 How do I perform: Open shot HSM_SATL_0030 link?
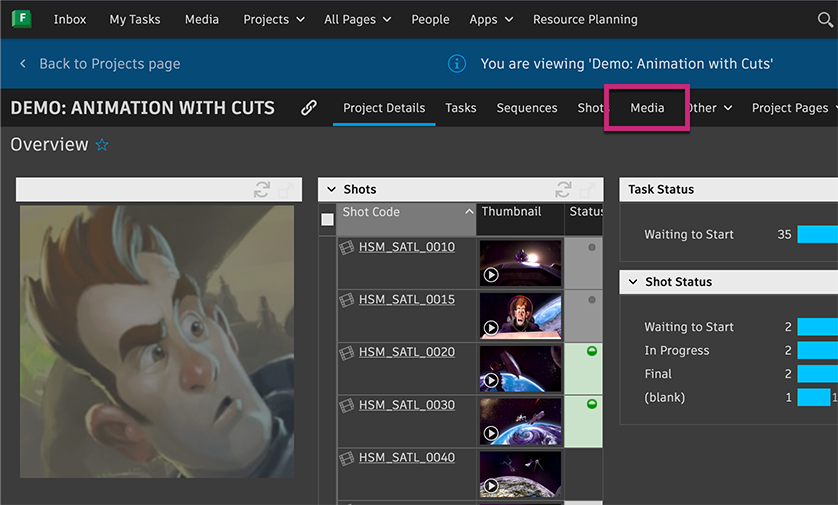407,405
